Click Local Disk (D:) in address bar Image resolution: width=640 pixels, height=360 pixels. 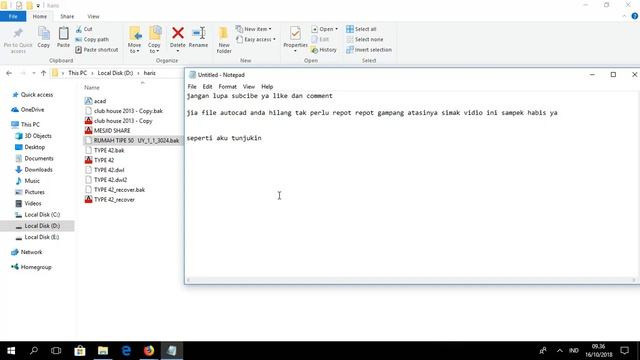tap(115, 73)
